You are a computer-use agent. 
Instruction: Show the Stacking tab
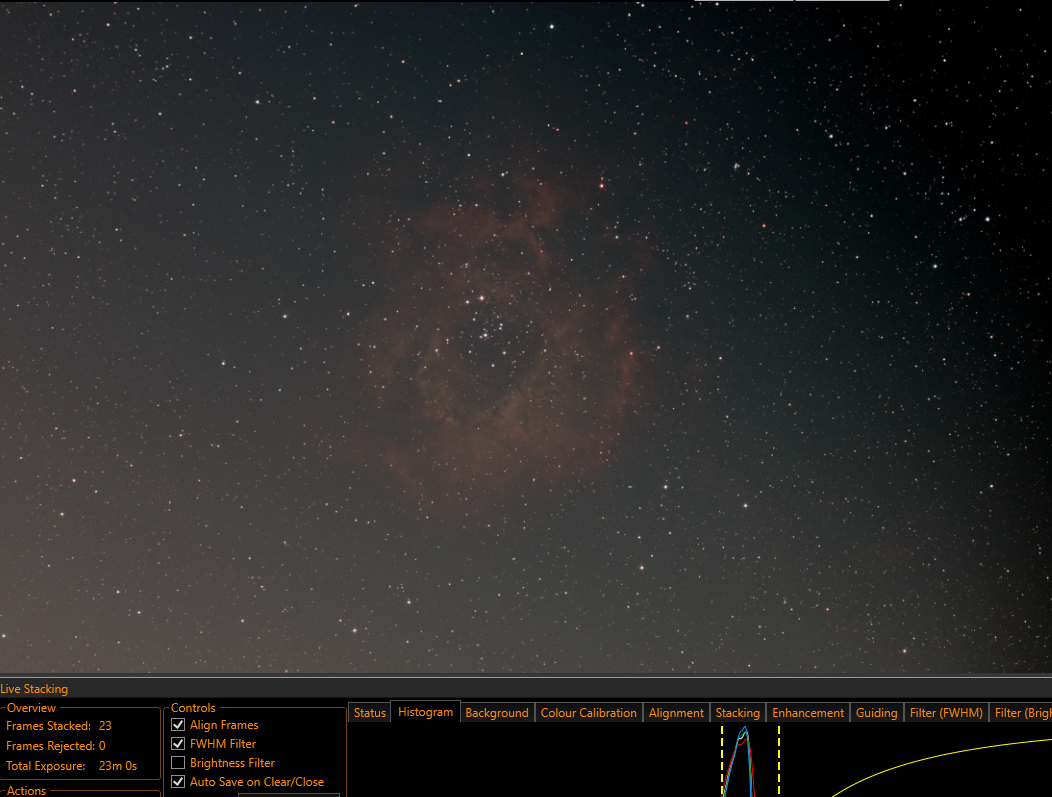coord(737,712)
